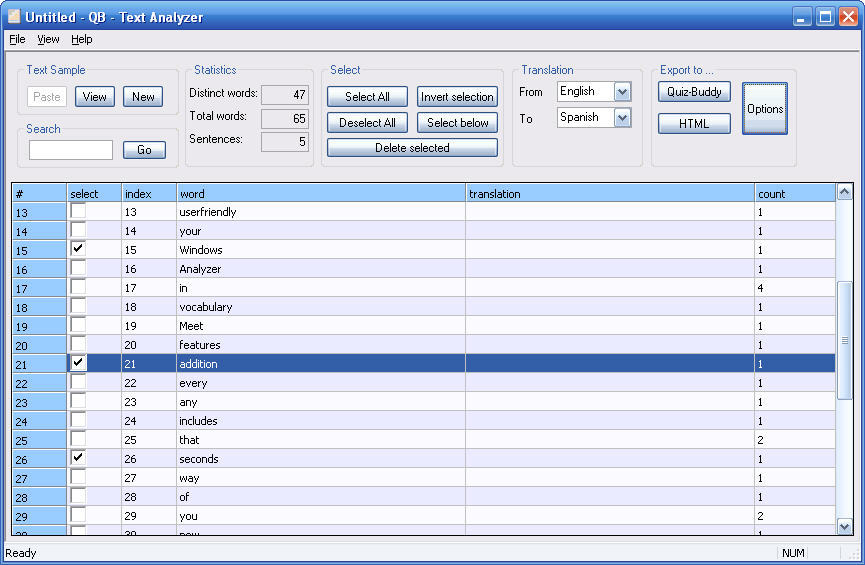Maximize the Text Analyzer window

pos(825,17)
